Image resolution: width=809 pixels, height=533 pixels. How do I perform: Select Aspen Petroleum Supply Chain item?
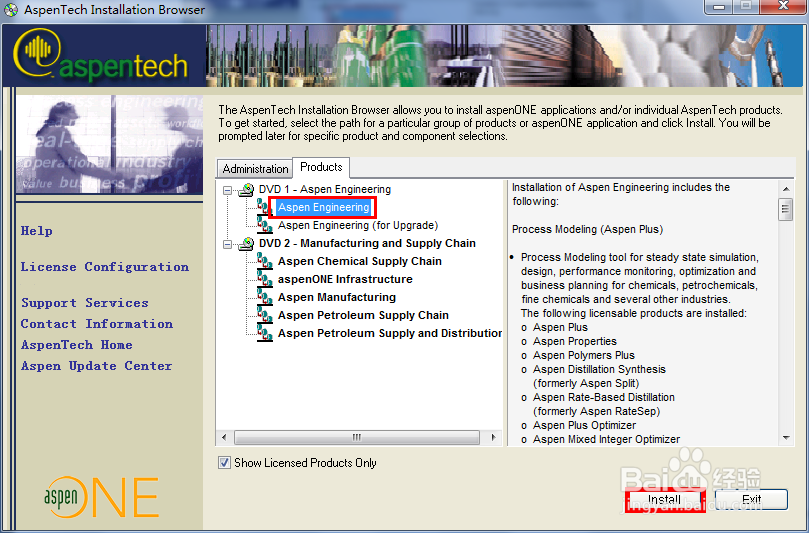pos(363,316)
